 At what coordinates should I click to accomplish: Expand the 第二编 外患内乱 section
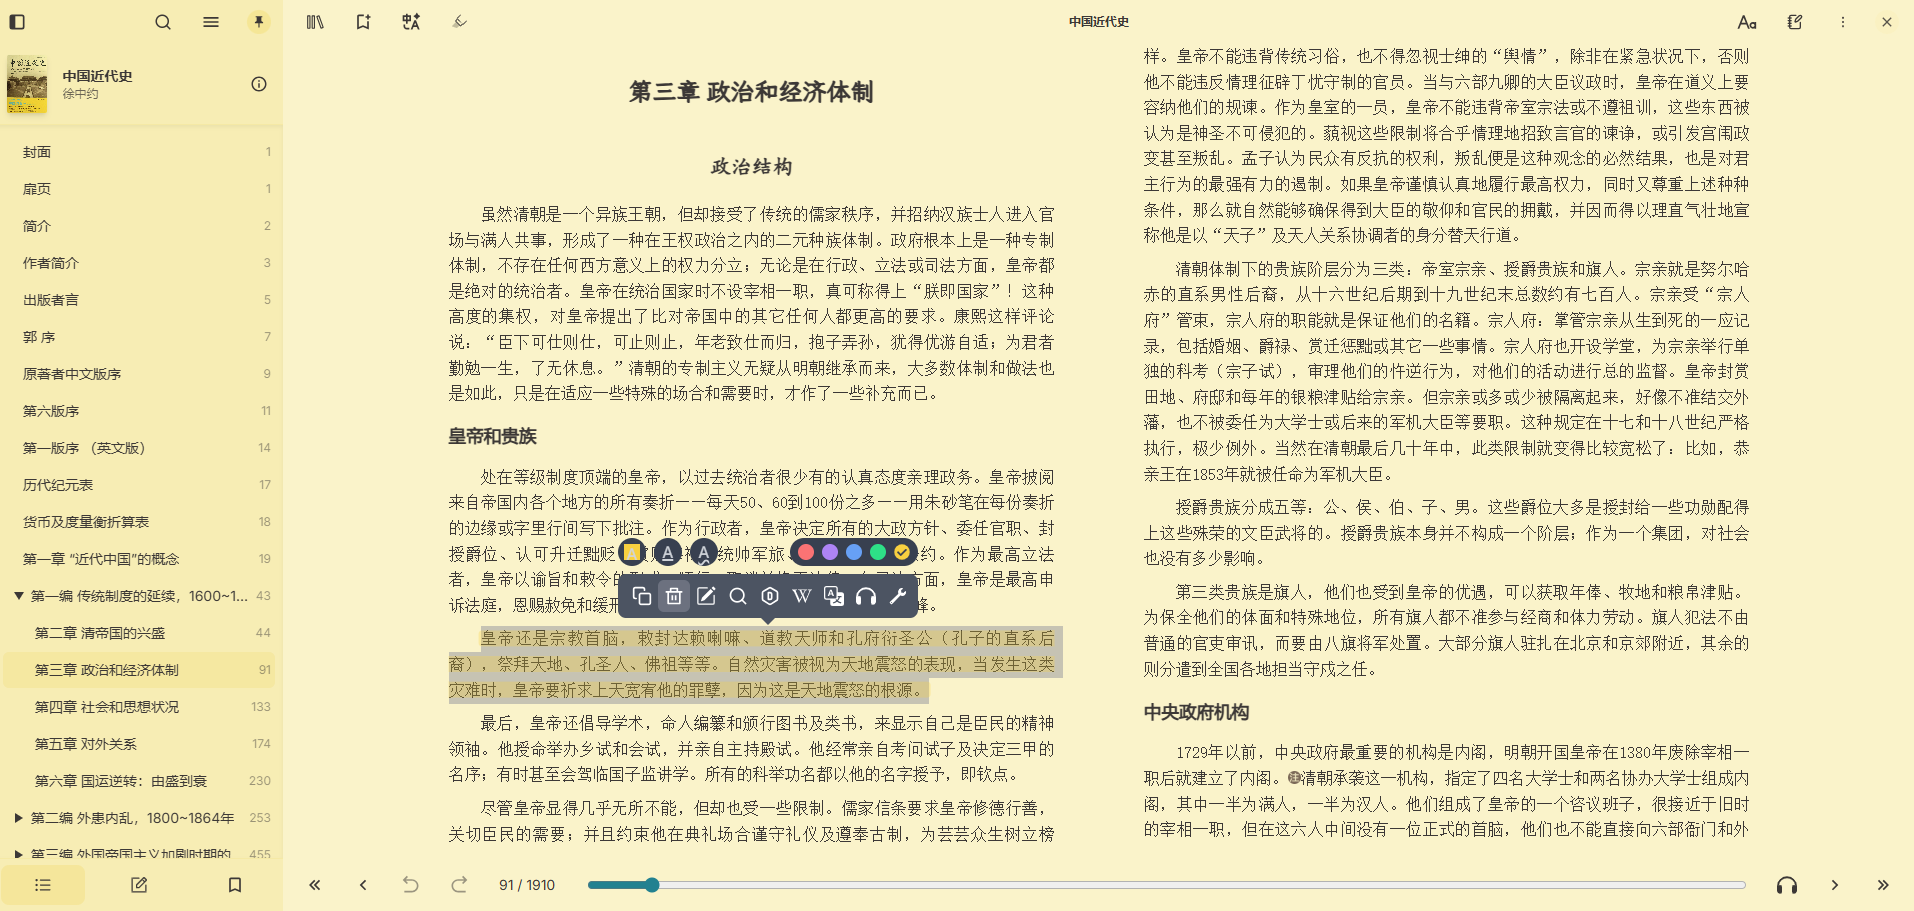click(19, 818)
